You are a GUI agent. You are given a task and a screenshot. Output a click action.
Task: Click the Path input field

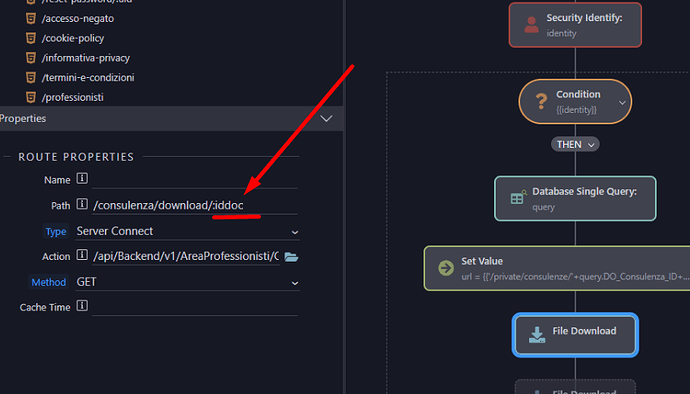coord(195,206)
